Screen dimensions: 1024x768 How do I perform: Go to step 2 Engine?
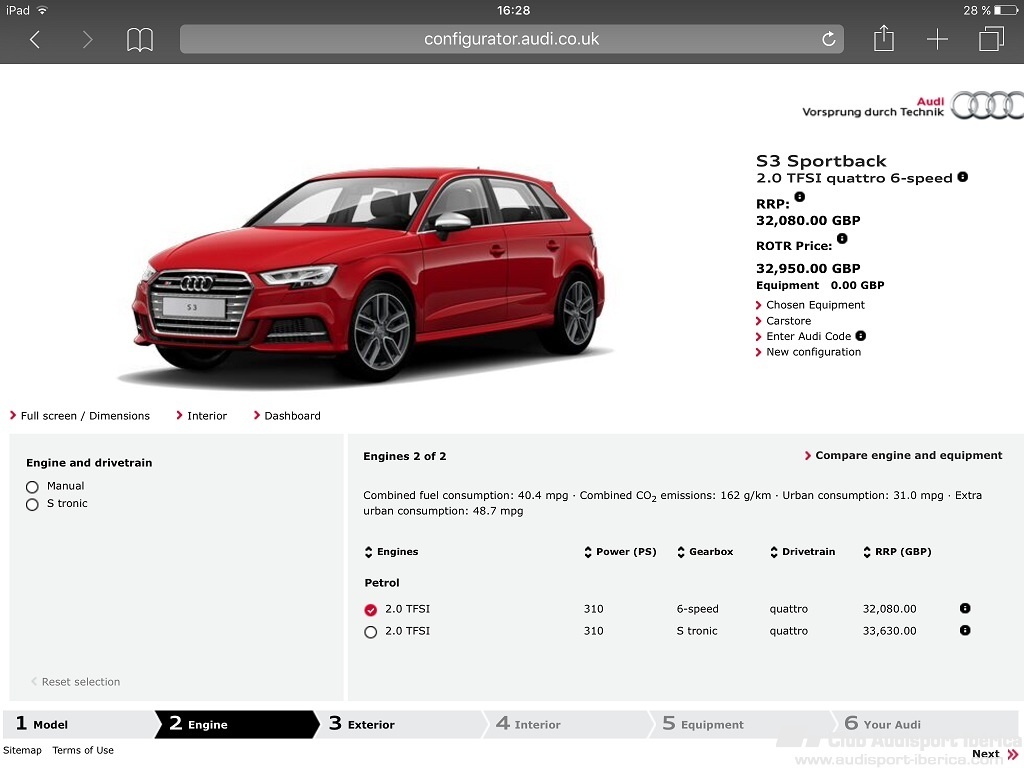236,724
